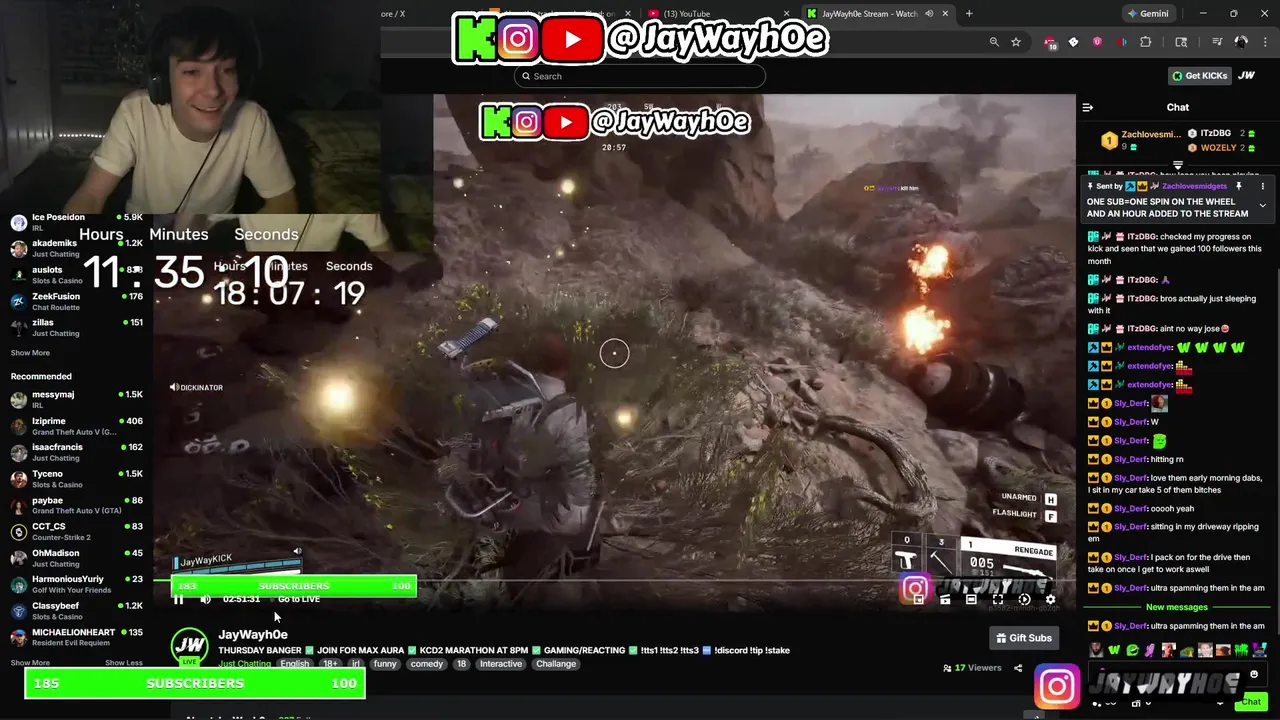The image size is (1280, 720).
Task: Open HarmoniousYuriy recommended channel
Action: coord(77,584)
